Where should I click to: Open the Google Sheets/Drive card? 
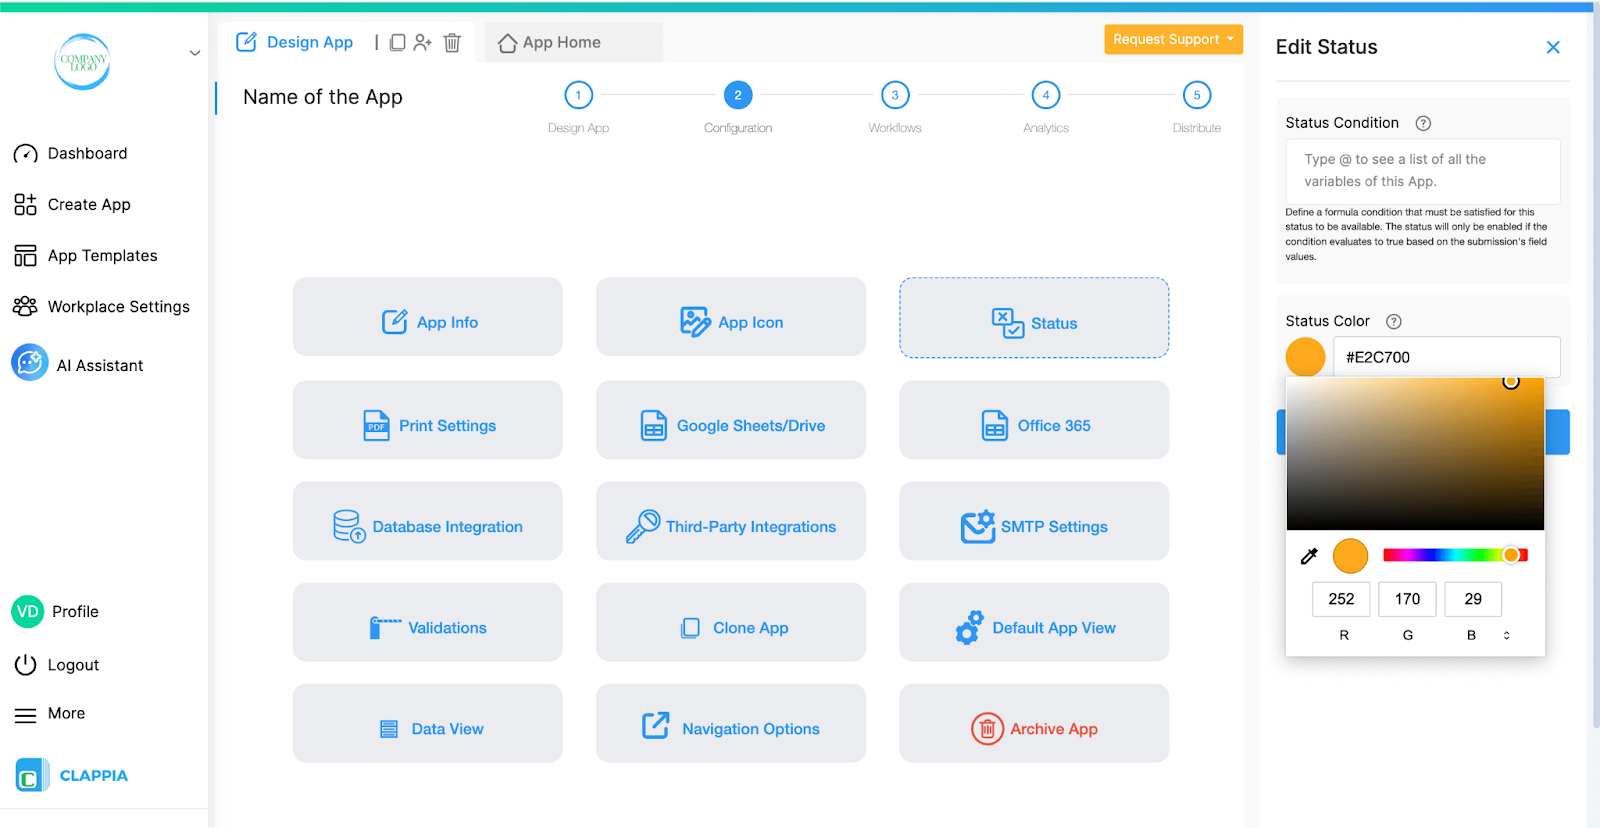coord(731,420)
